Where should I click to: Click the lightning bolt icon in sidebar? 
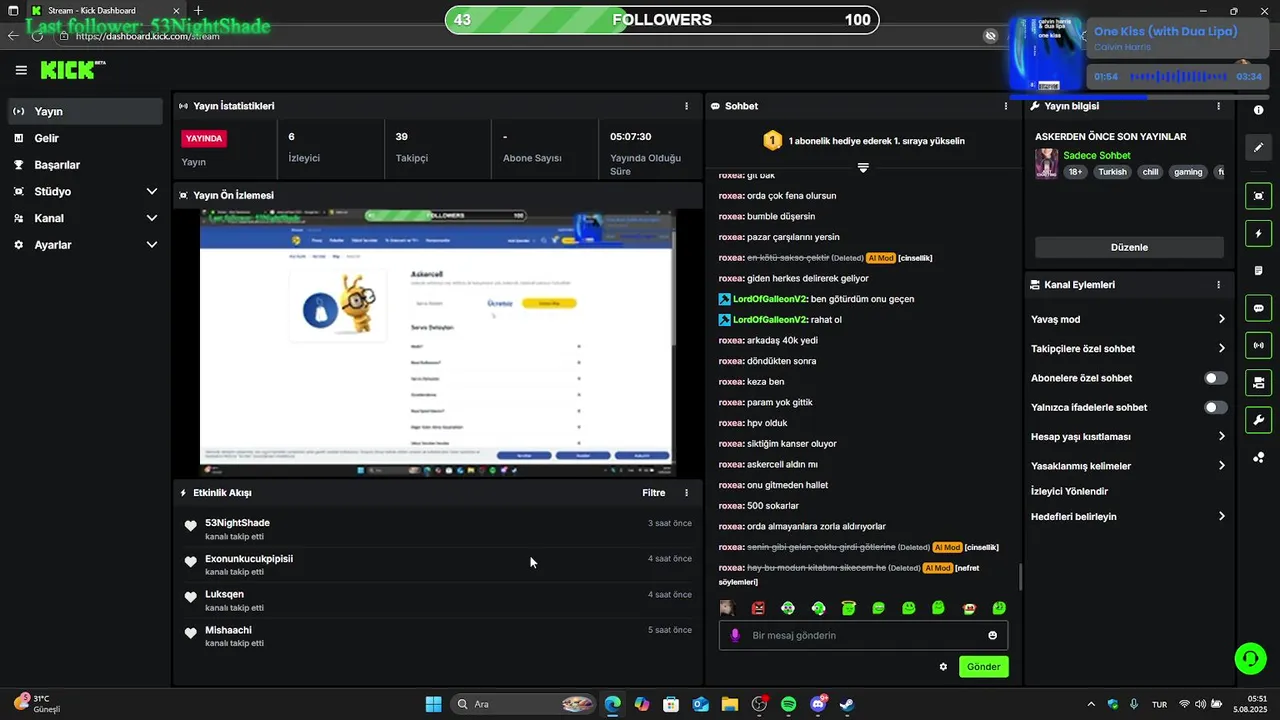(x=1259, y=234)
